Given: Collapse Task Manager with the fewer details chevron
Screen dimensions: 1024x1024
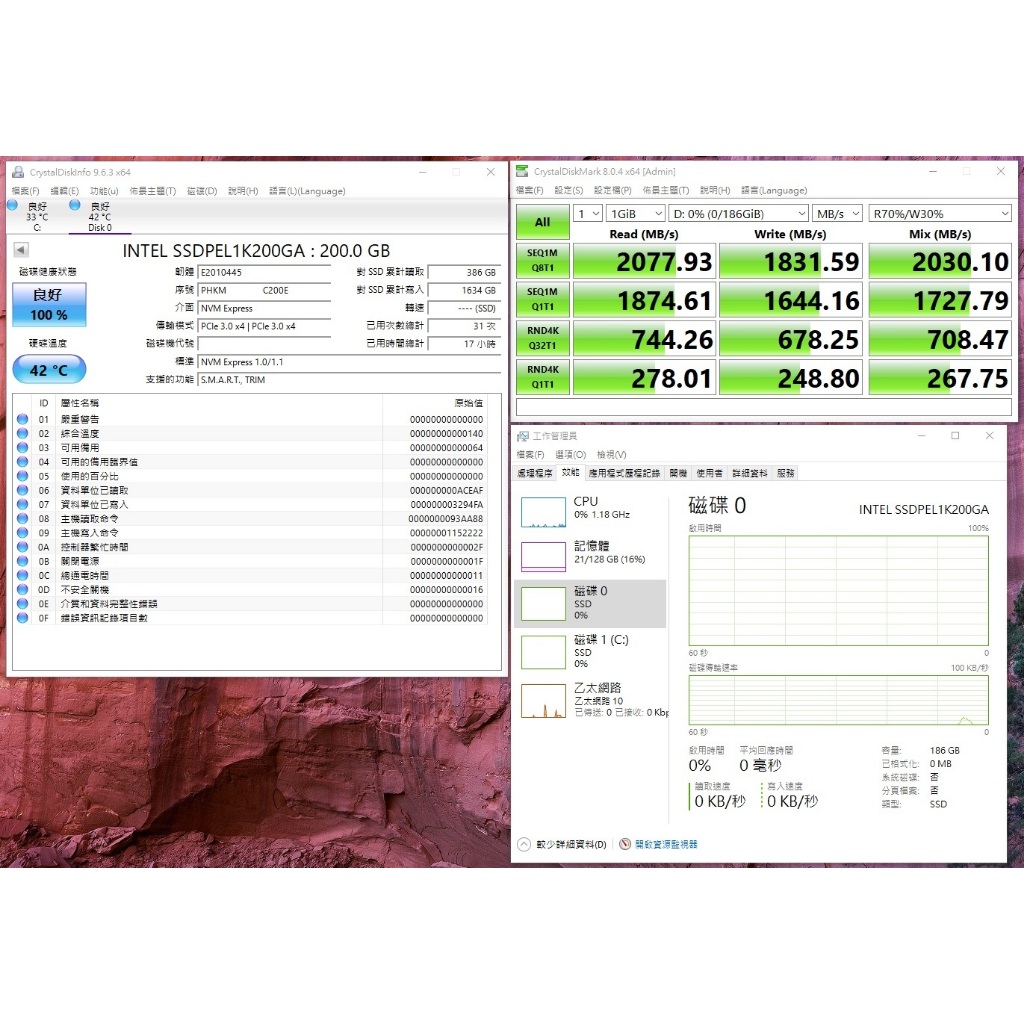Looking at the screenshot, I should pyautogui.click(x=524, y=844).
